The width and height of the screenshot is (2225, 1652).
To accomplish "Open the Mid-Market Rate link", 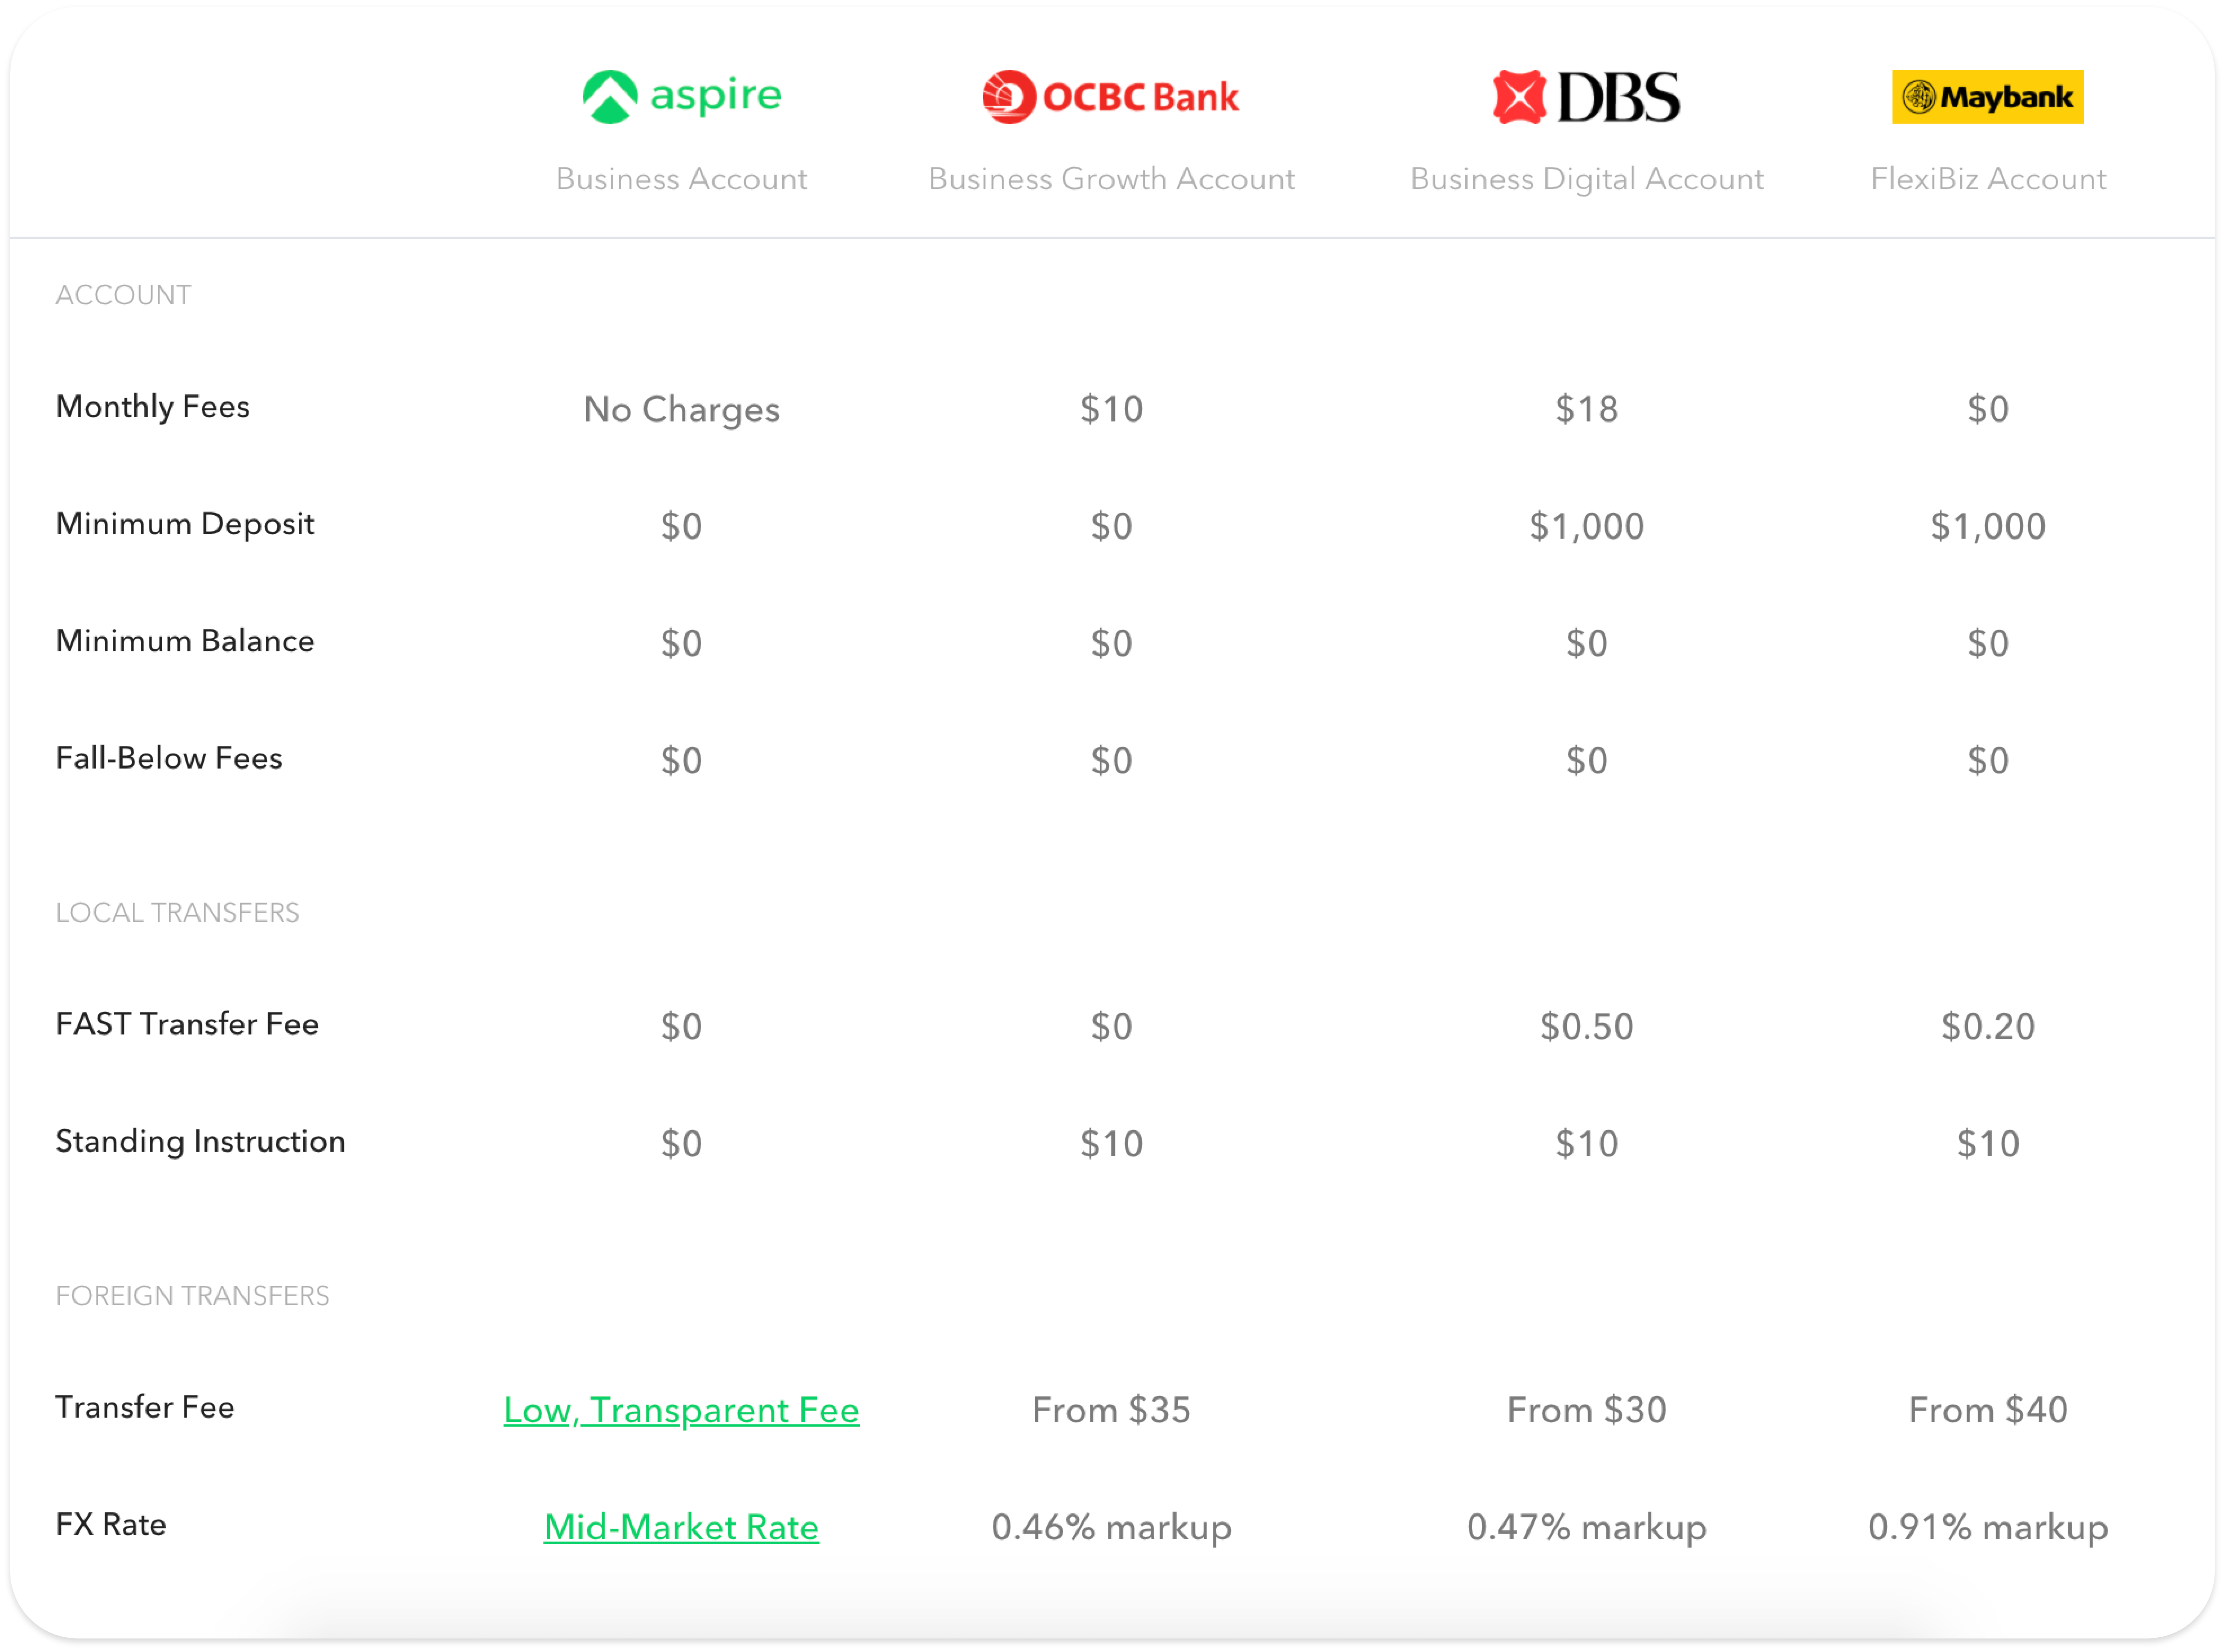I will point(681,1527).
